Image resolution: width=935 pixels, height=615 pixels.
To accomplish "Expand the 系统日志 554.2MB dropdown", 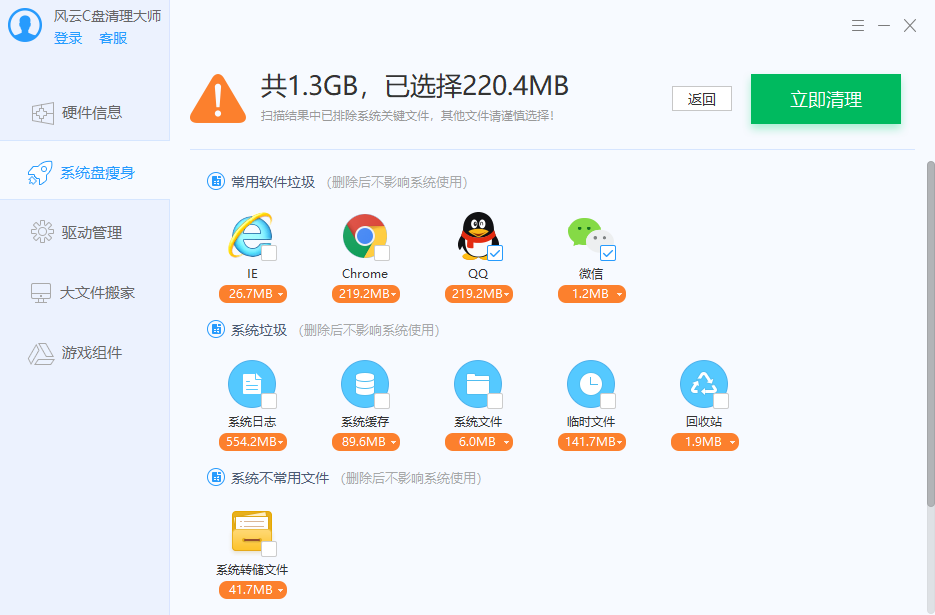I will 253,442.
